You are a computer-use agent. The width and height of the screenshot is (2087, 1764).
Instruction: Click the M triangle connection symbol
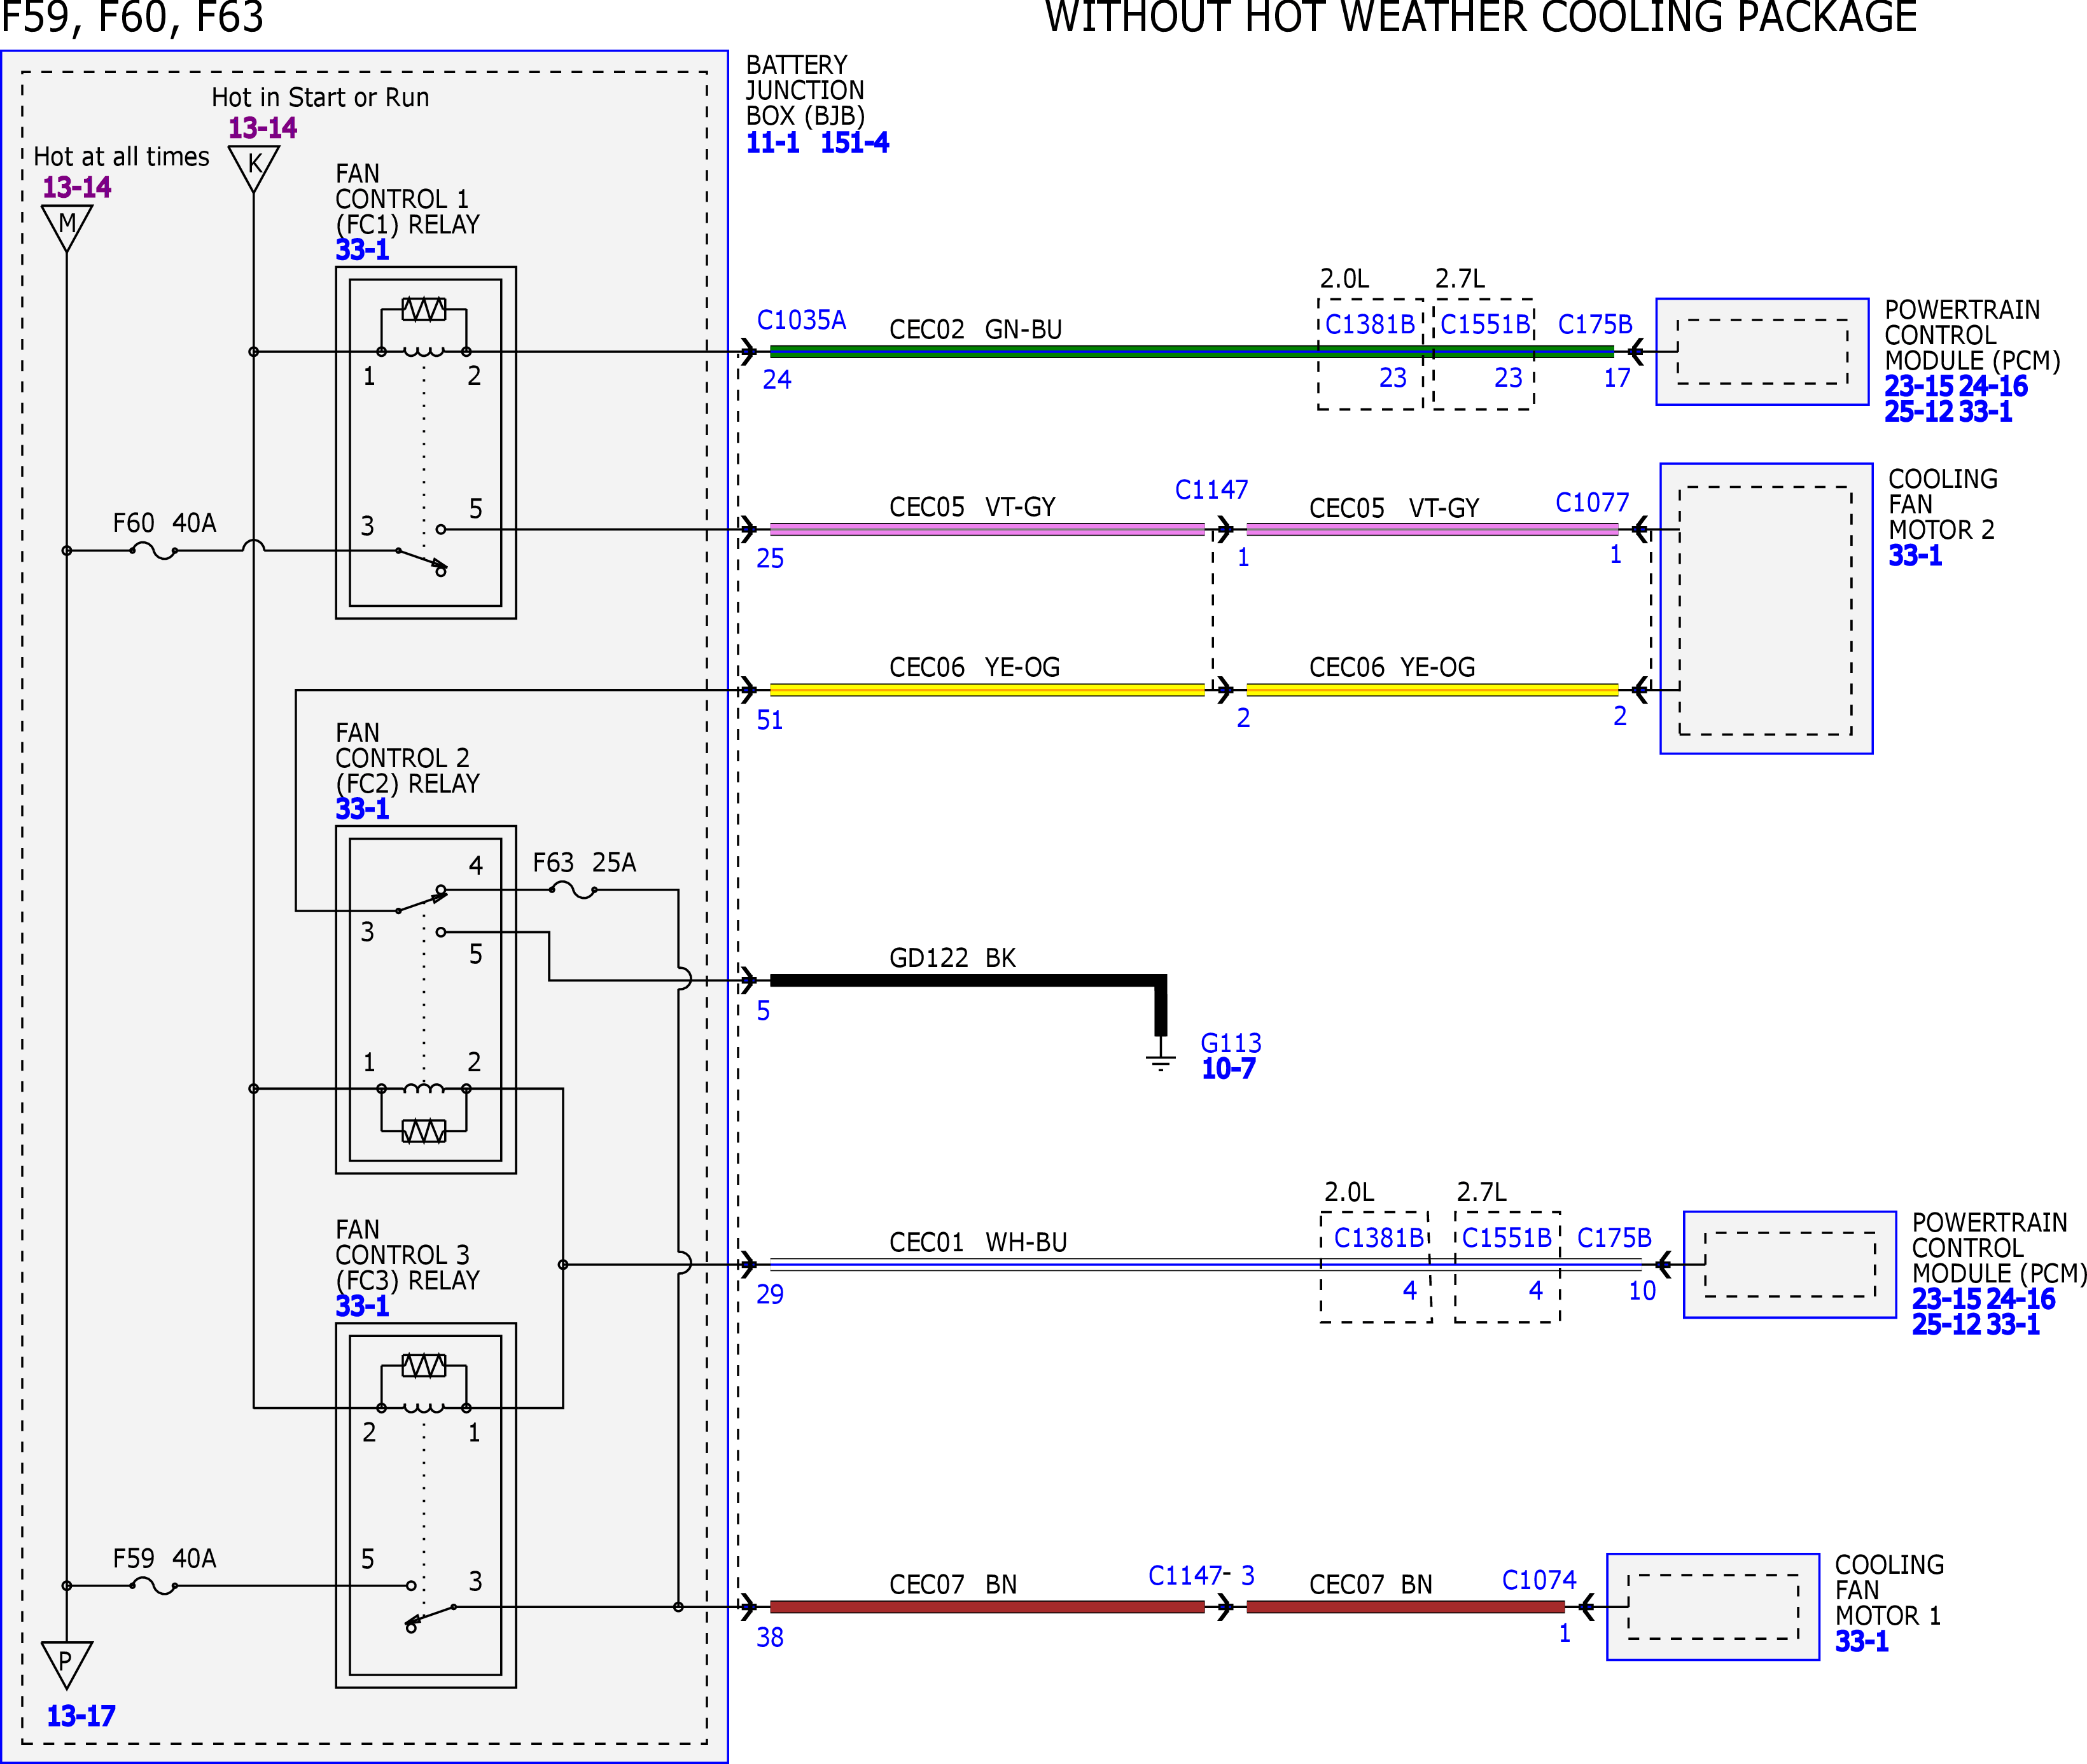[67, 228]
